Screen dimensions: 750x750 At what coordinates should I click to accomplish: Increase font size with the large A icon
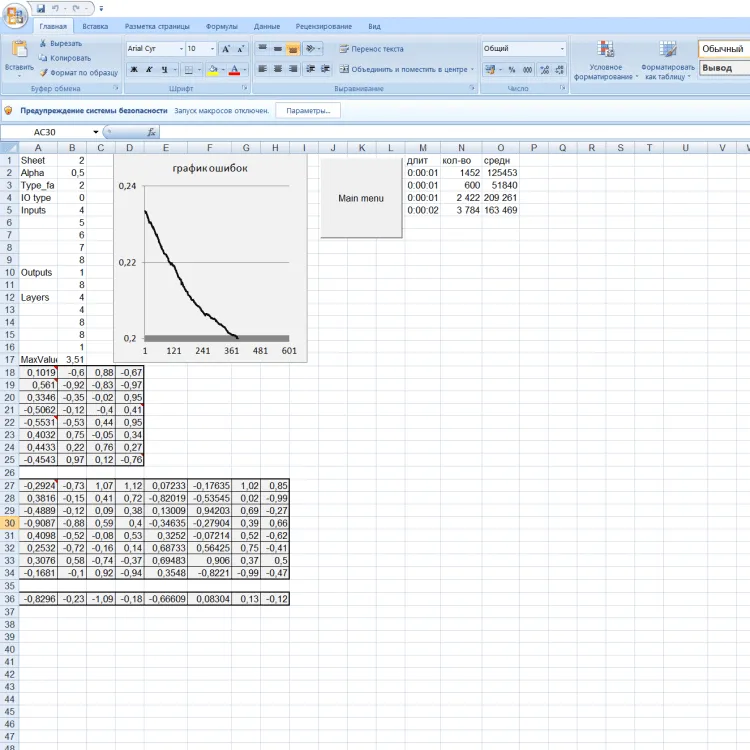(x=226, y=48)
